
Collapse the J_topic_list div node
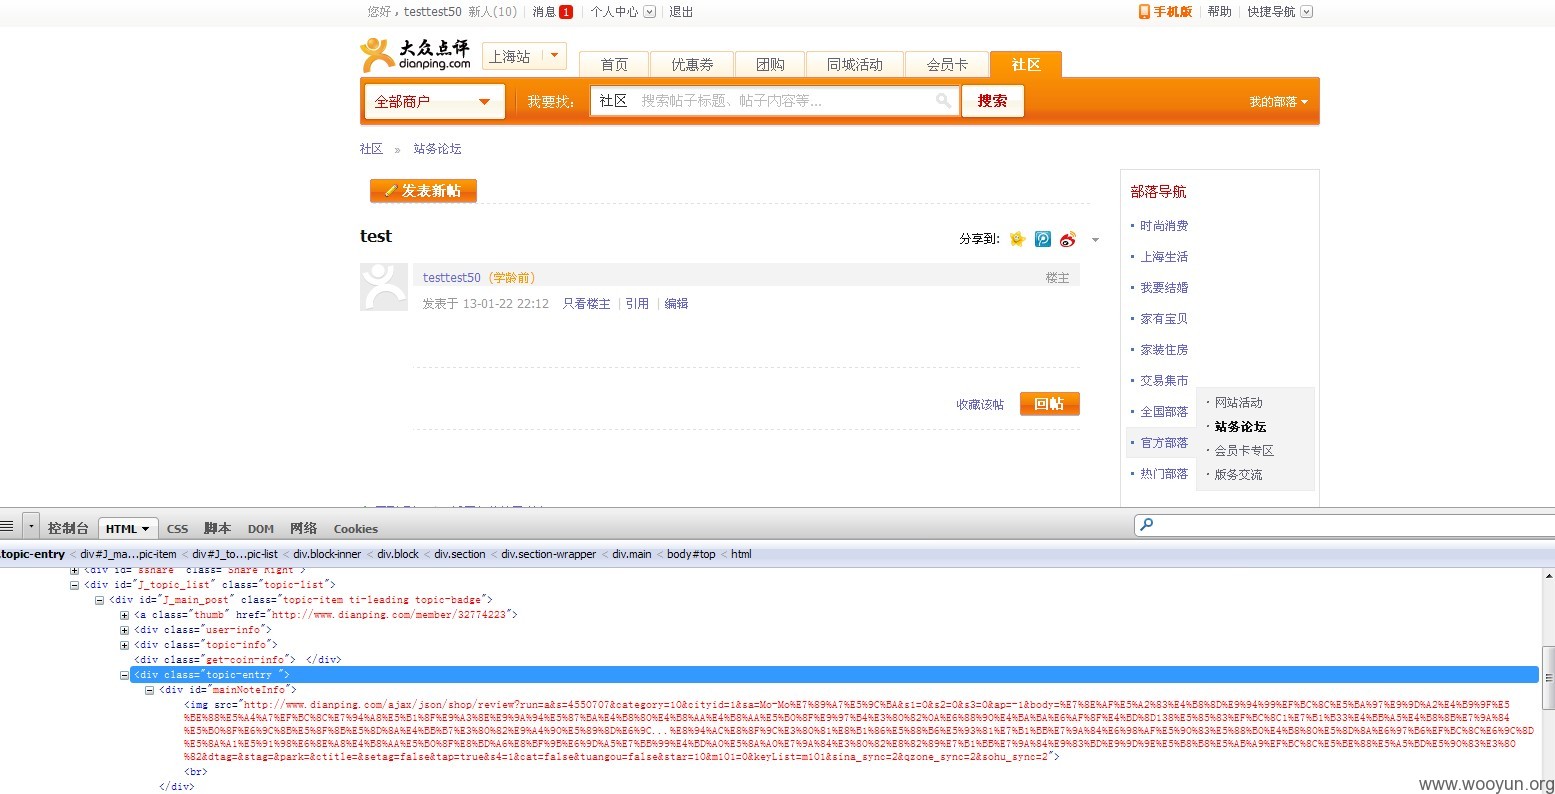pos(74,585)
